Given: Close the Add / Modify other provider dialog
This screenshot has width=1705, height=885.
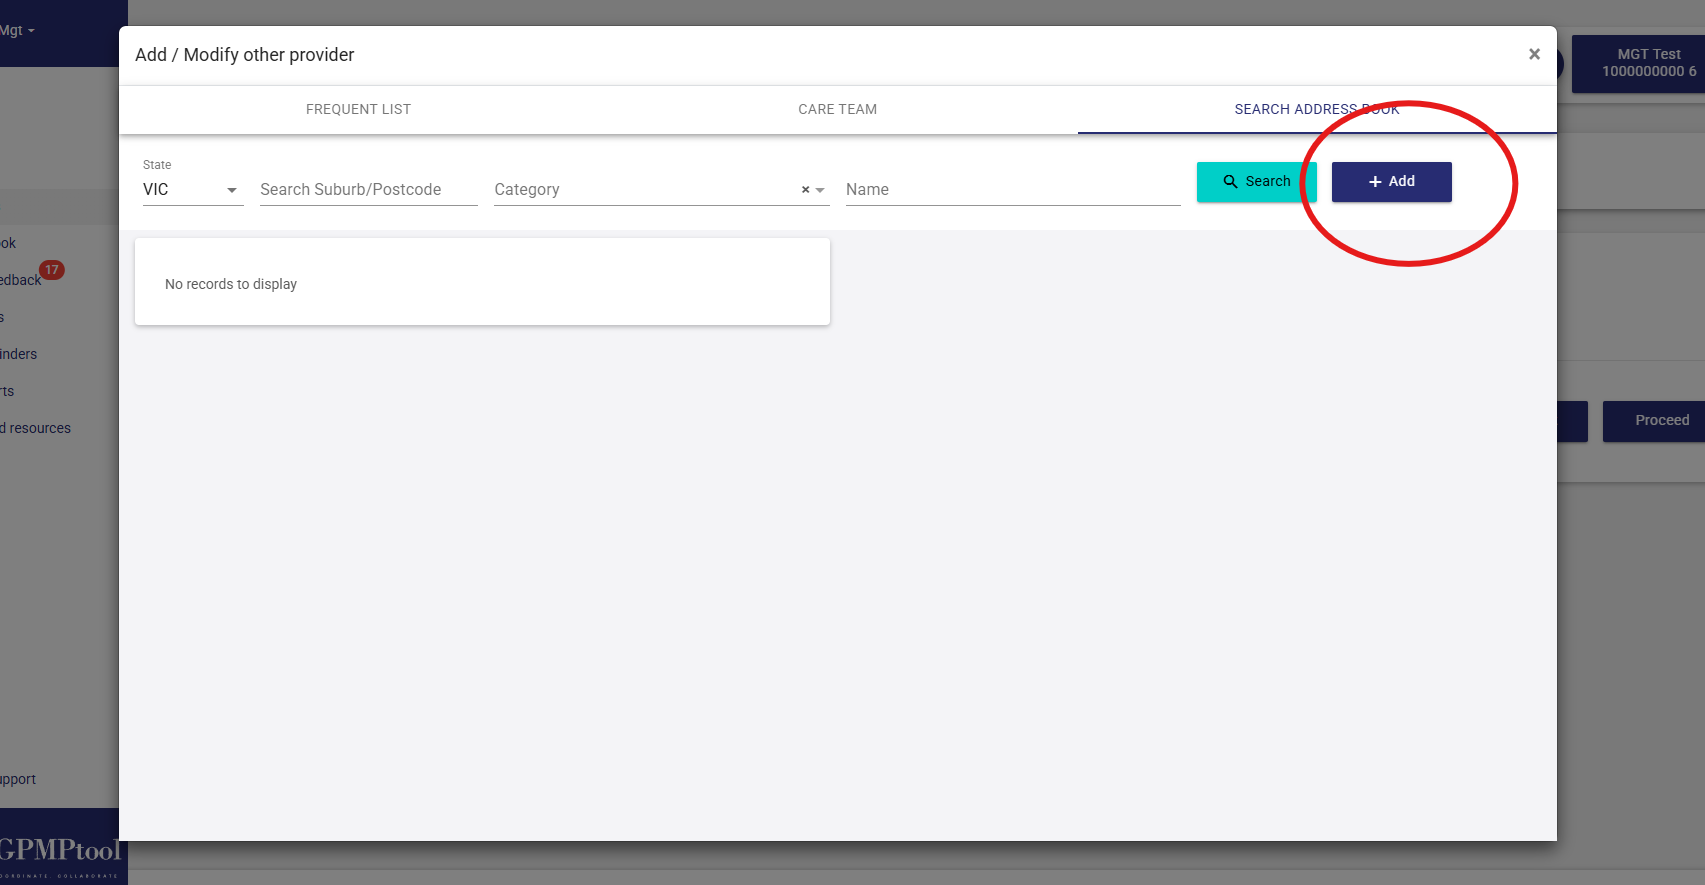Looking at the screenshot, I should (1534, 55).
